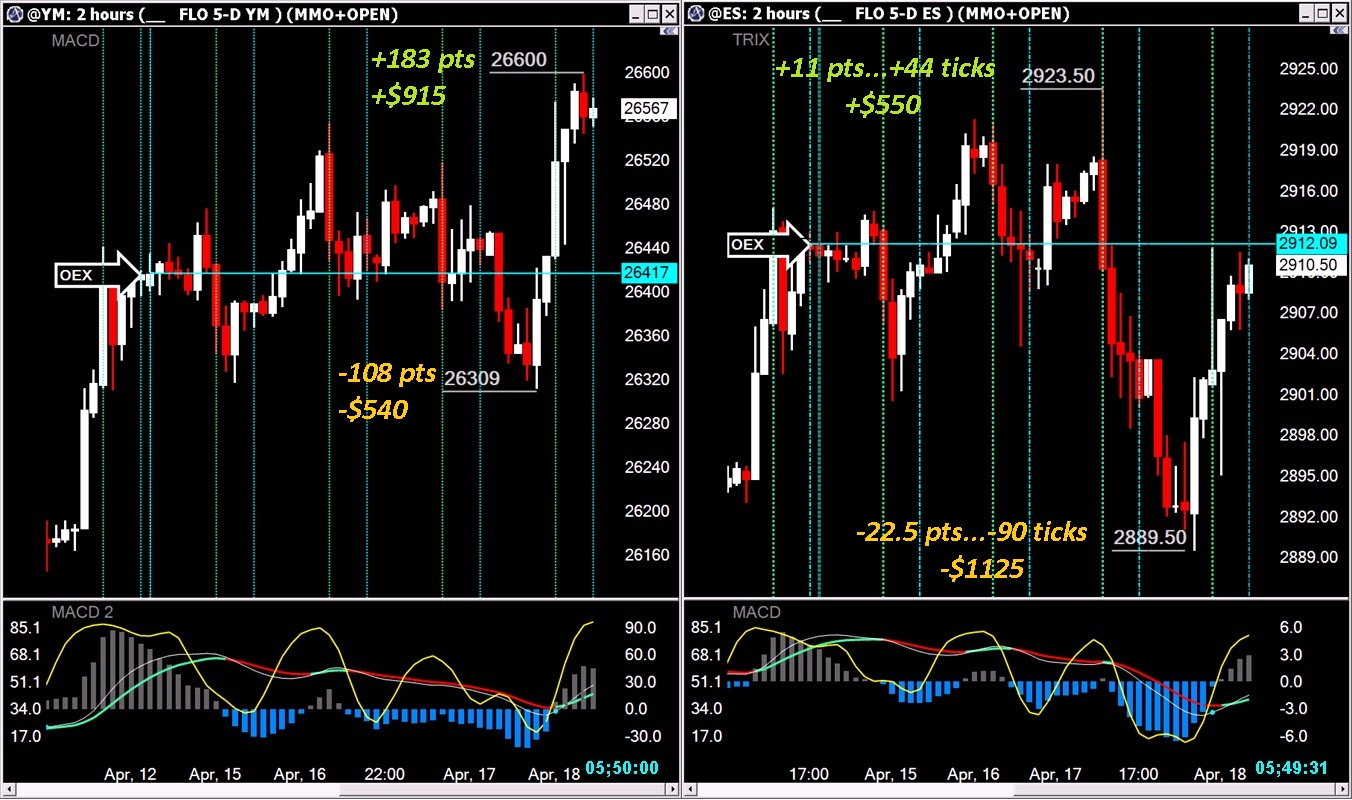Click the cyan 26417 price flag on YM axis
Viewport: 1352px width, 800px height.
pyautogui.click(x=647, y=271)
